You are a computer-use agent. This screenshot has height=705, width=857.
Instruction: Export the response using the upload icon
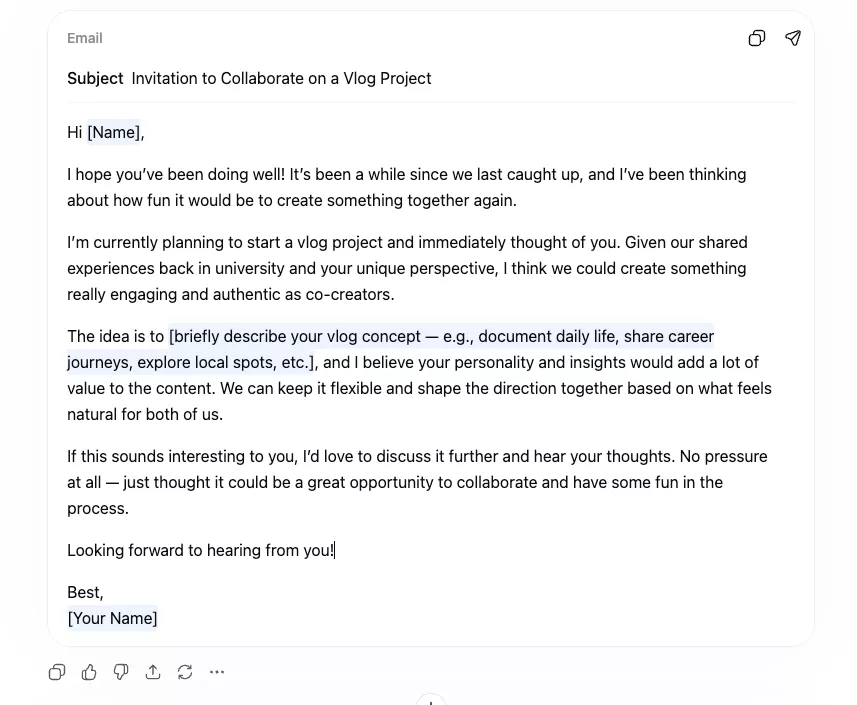(153, 672)
